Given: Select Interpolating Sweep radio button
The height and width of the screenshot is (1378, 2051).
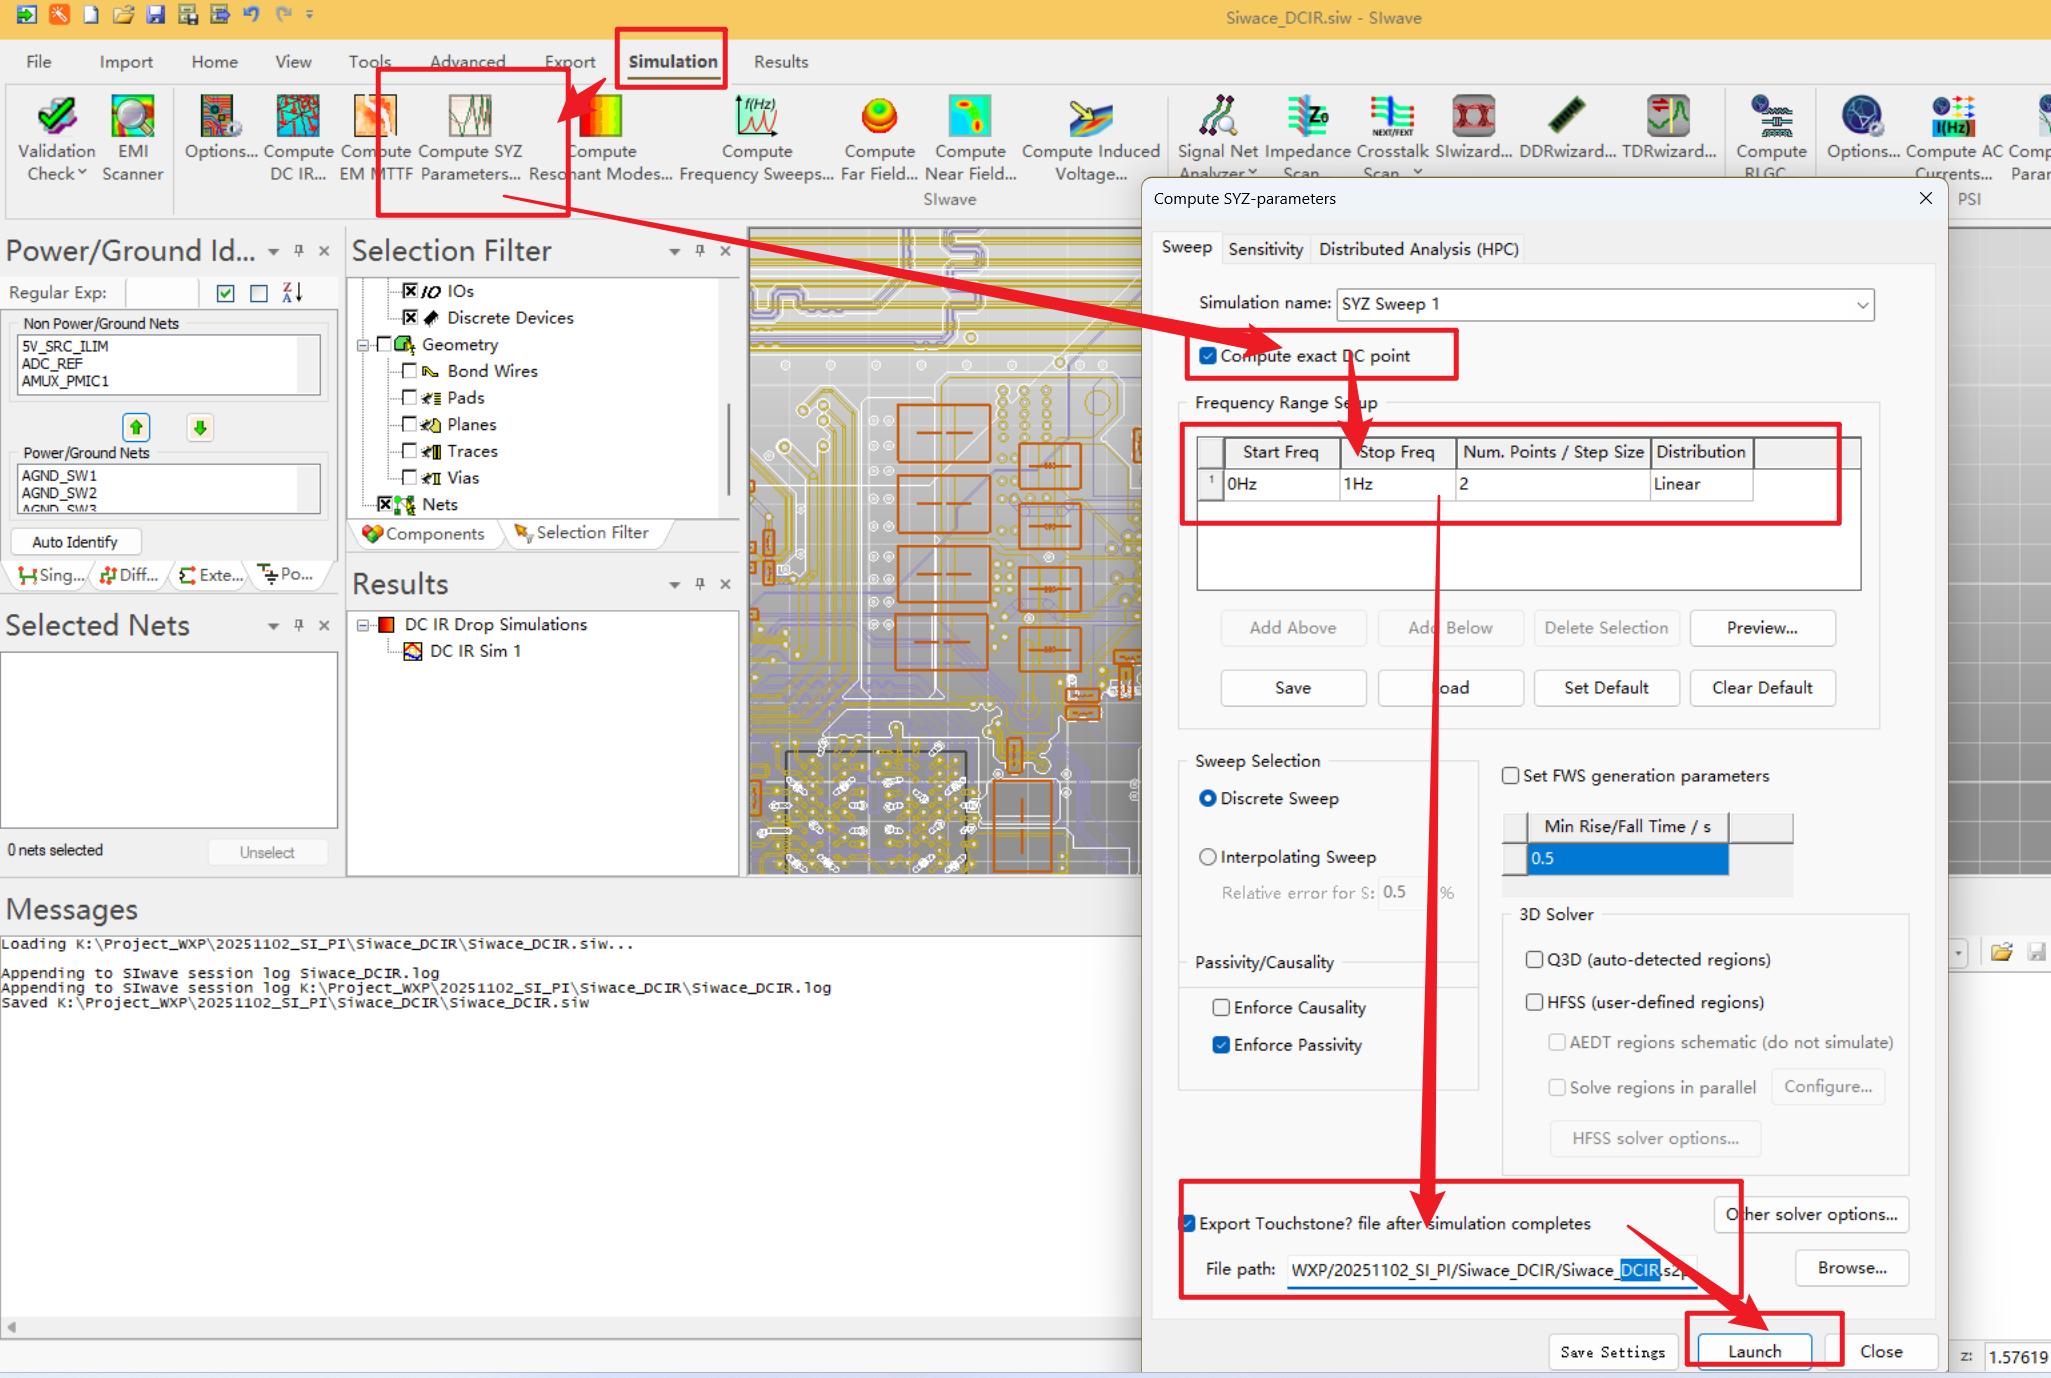Looking at the screenshot, I should pos(1208,857).
